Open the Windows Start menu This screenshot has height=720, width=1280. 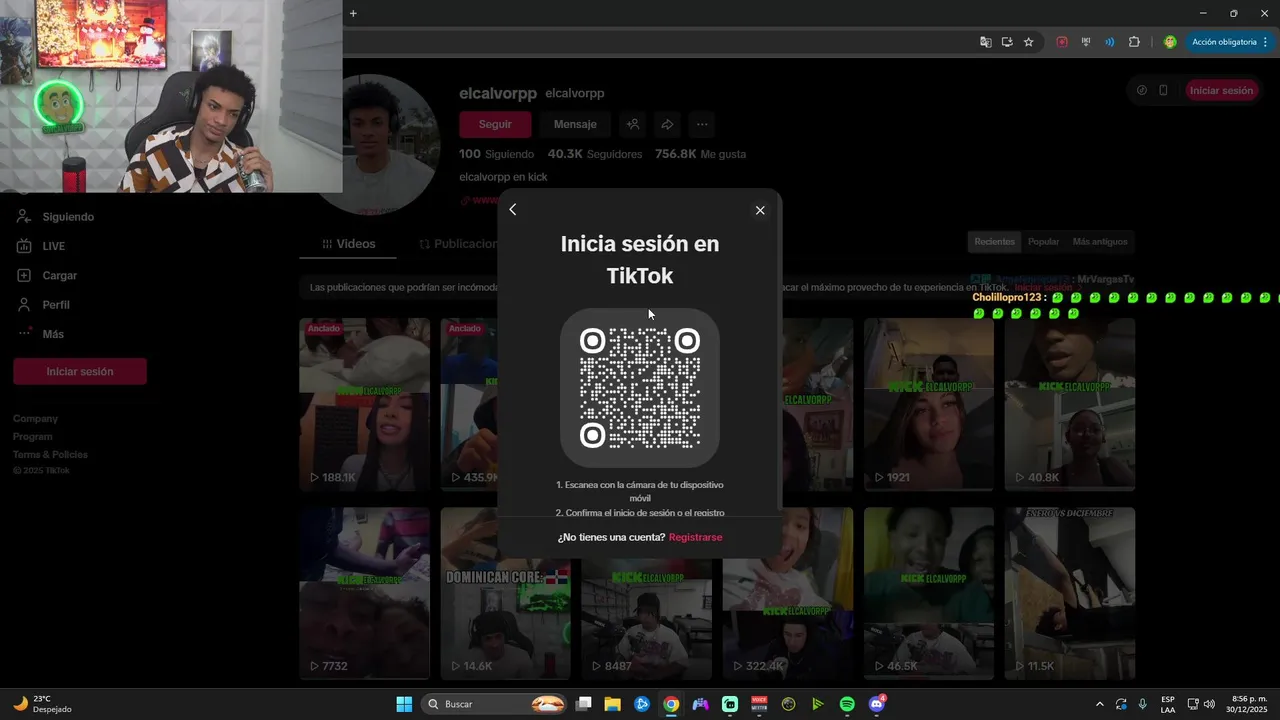[404, 704]
